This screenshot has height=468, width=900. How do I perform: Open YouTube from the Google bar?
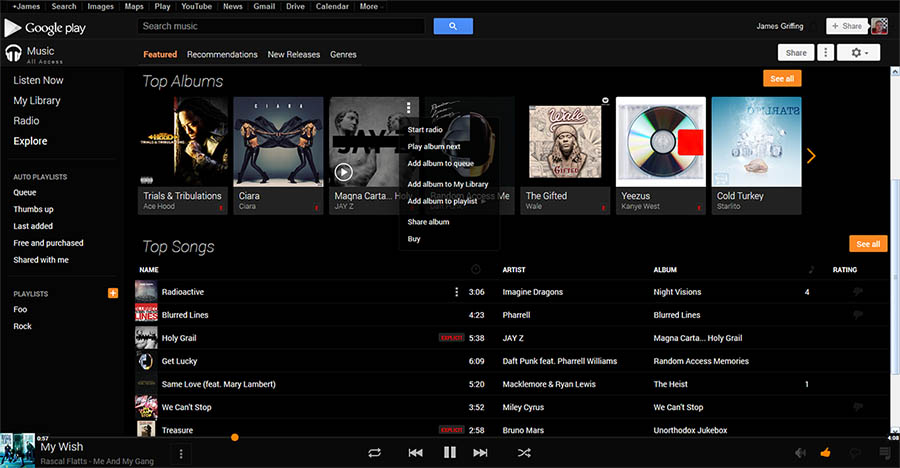pyautogui.click(x=196, y=6)
